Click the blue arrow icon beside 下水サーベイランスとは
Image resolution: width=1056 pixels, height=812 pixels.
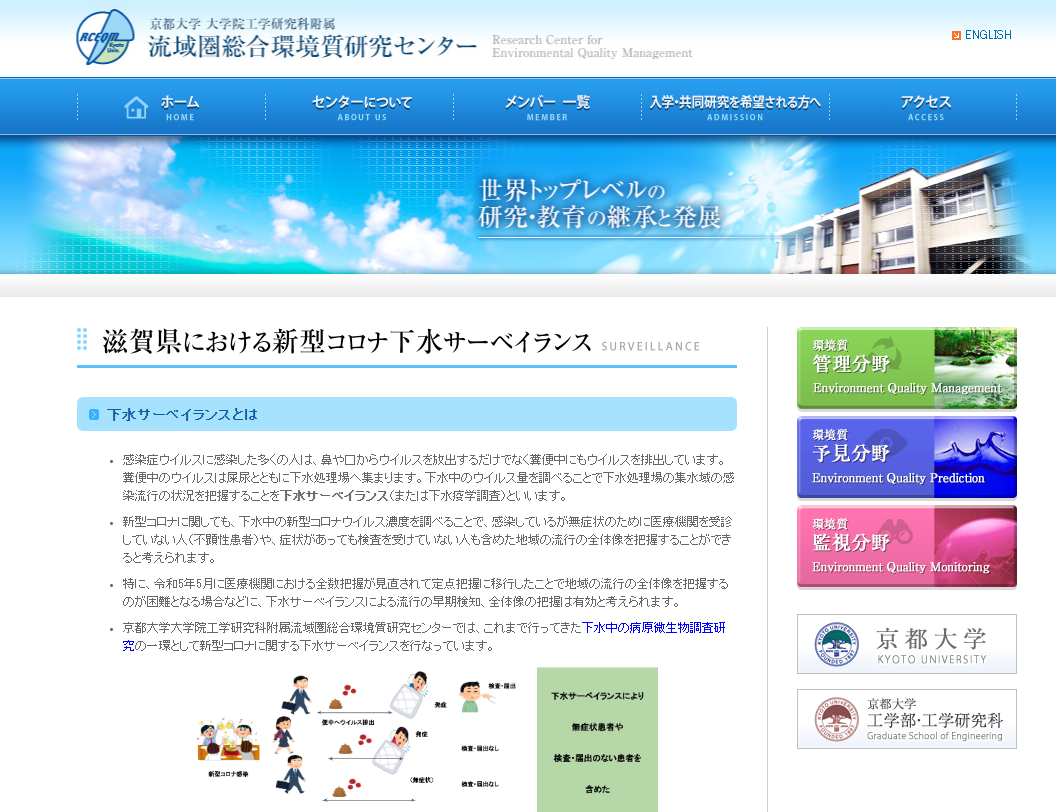coord(94,414)
